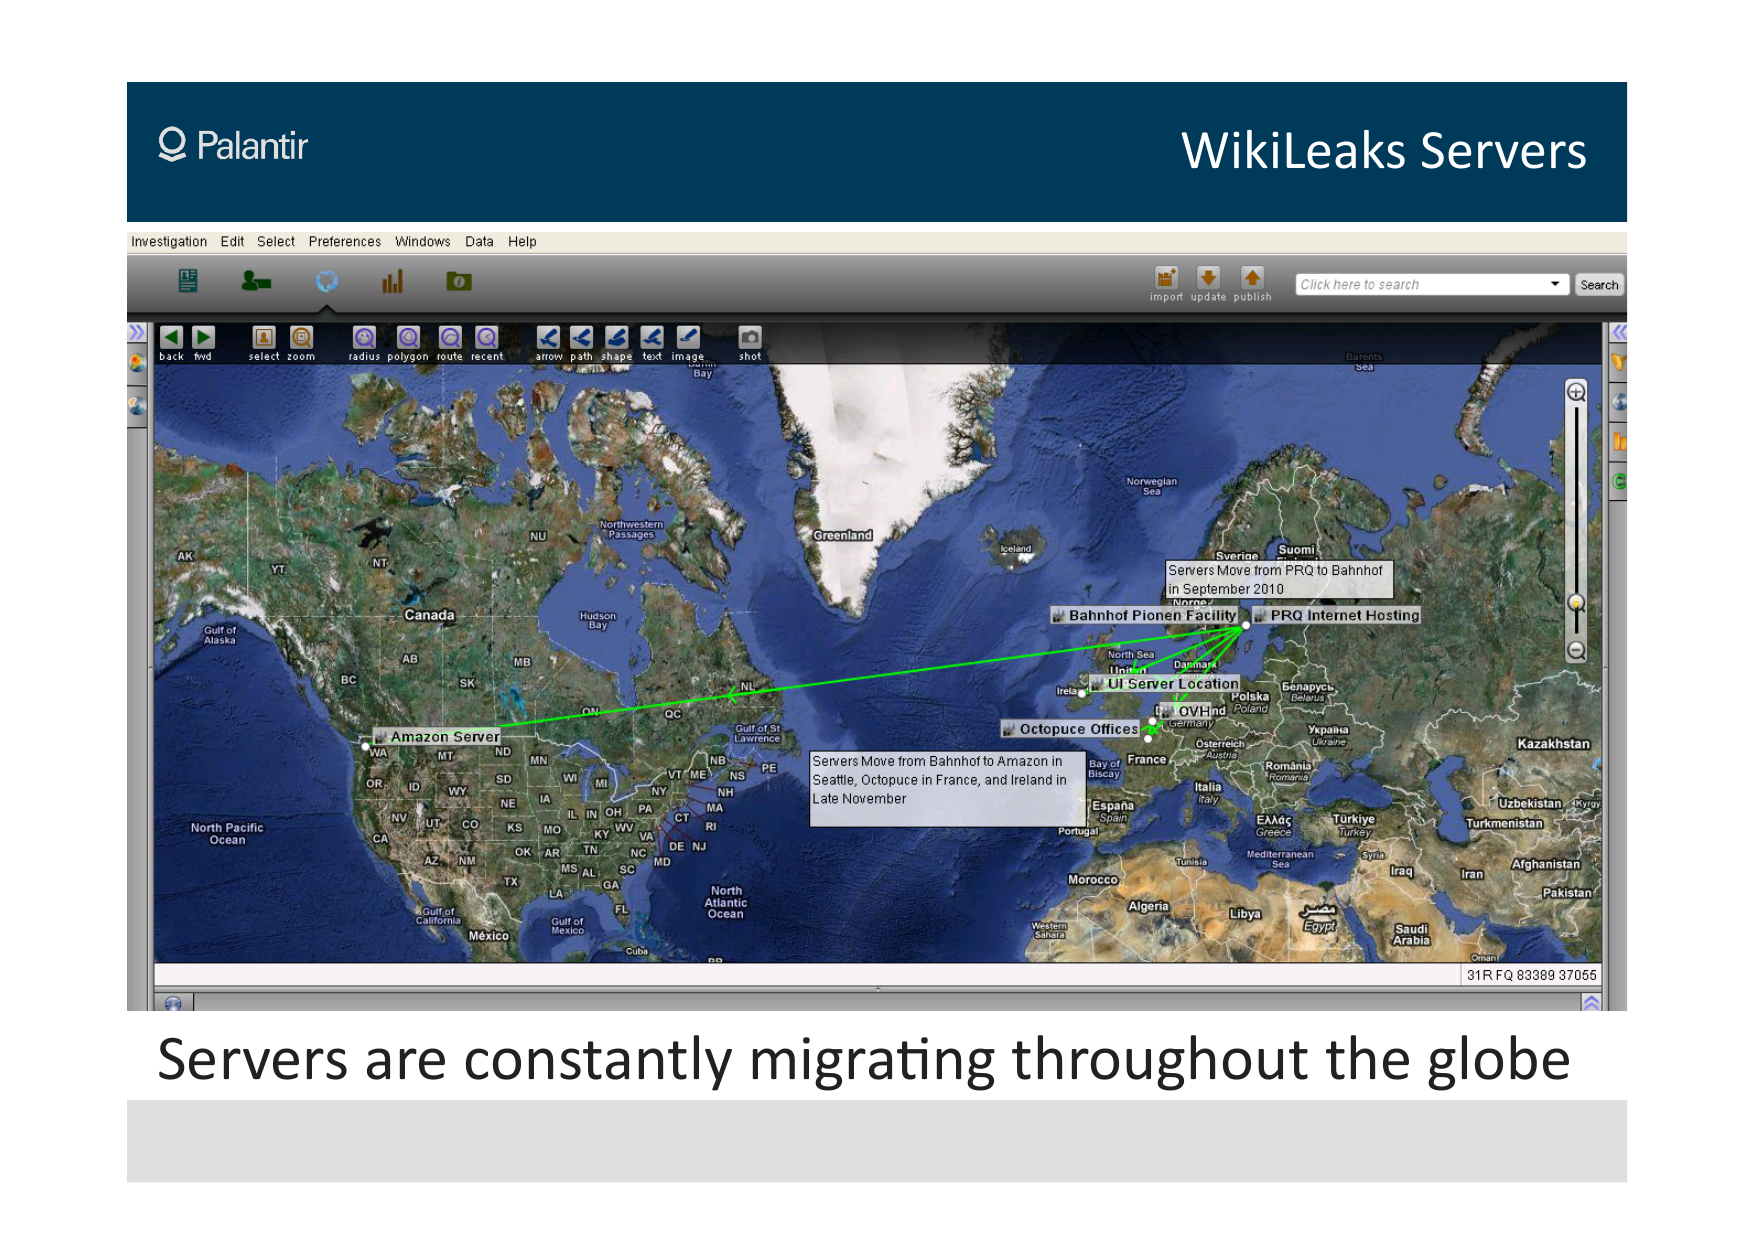The width and height of the screenshot is (1755, 1240).
Task: Activate the polygon search tool
Action: point(408,338)
